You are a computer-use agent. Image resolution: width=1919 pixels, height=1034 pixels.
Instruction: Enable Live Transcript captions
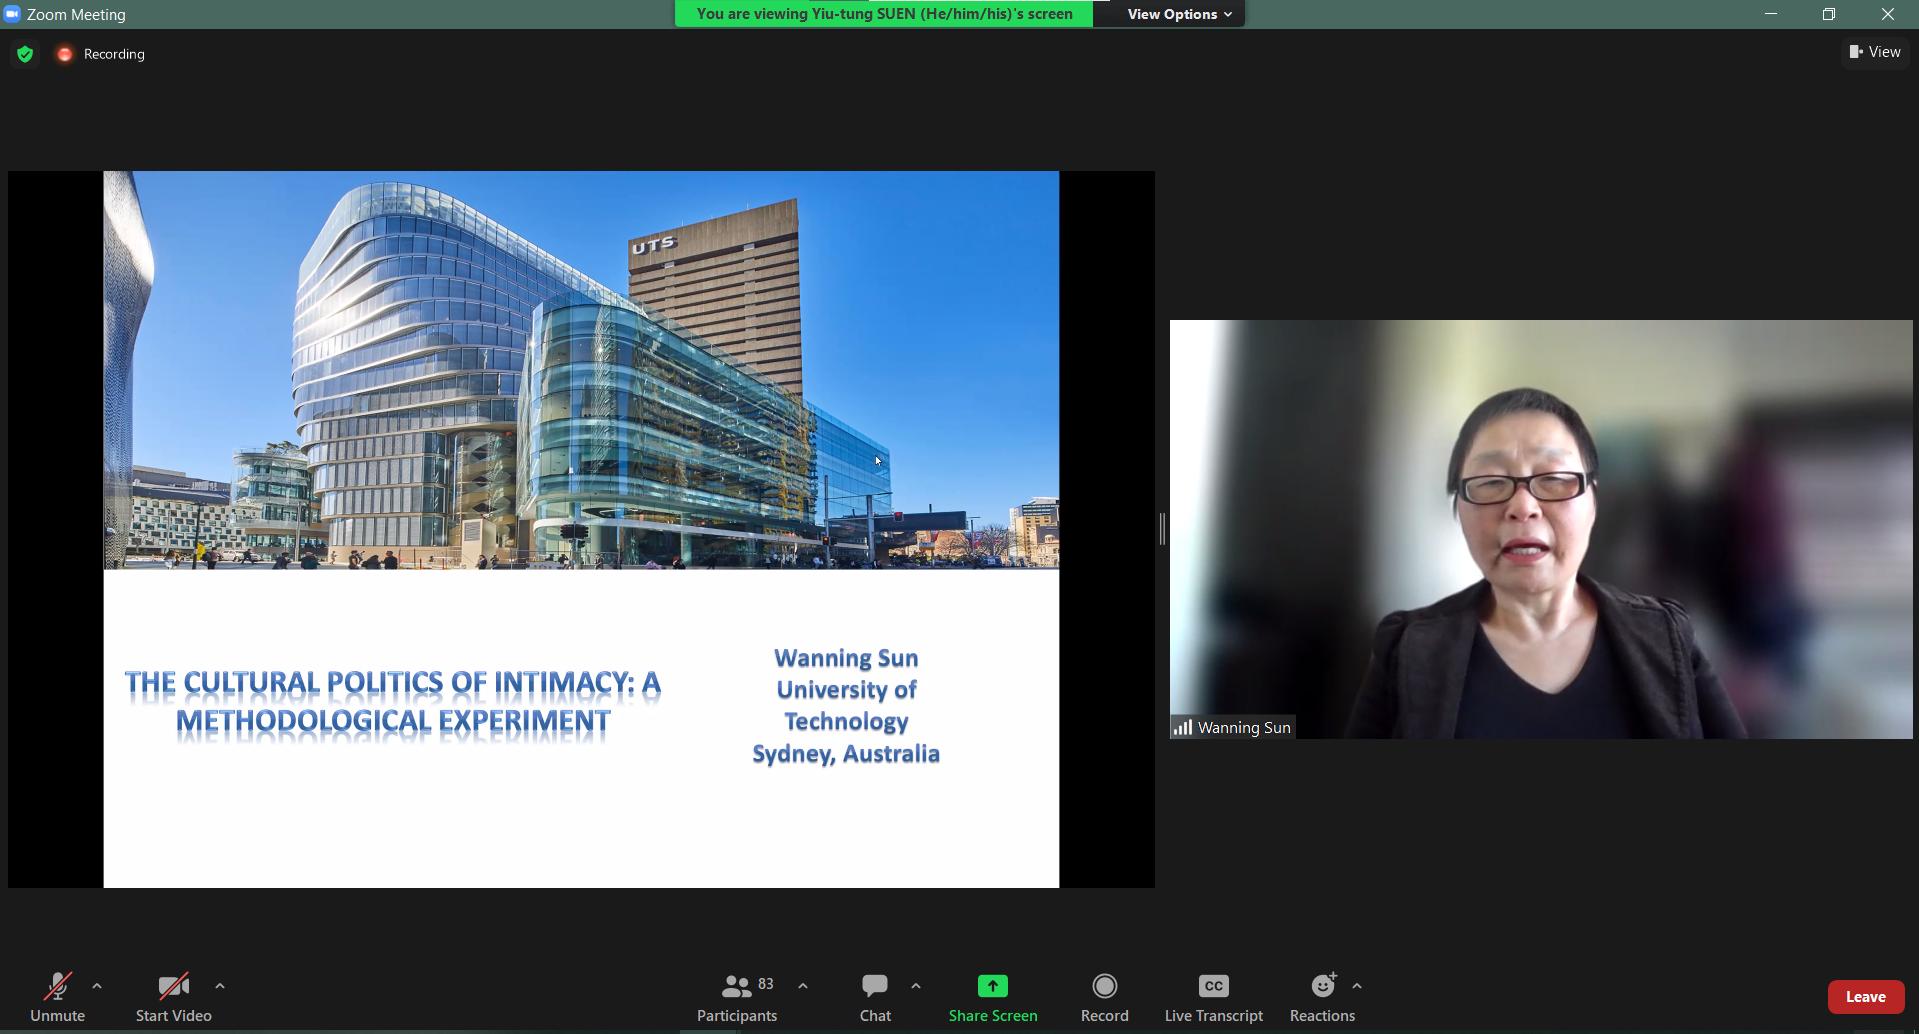tap(1214, 997)
